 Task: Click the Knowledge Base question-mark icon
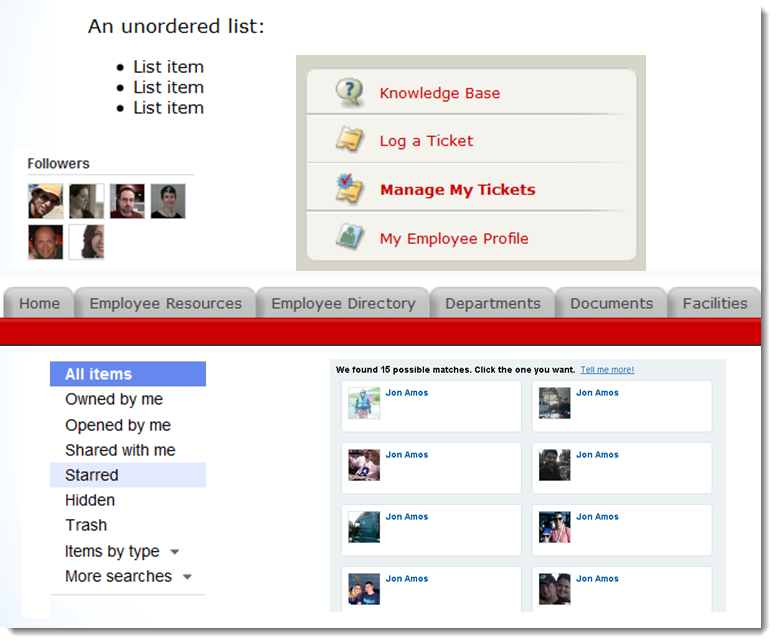coord(350,92)
